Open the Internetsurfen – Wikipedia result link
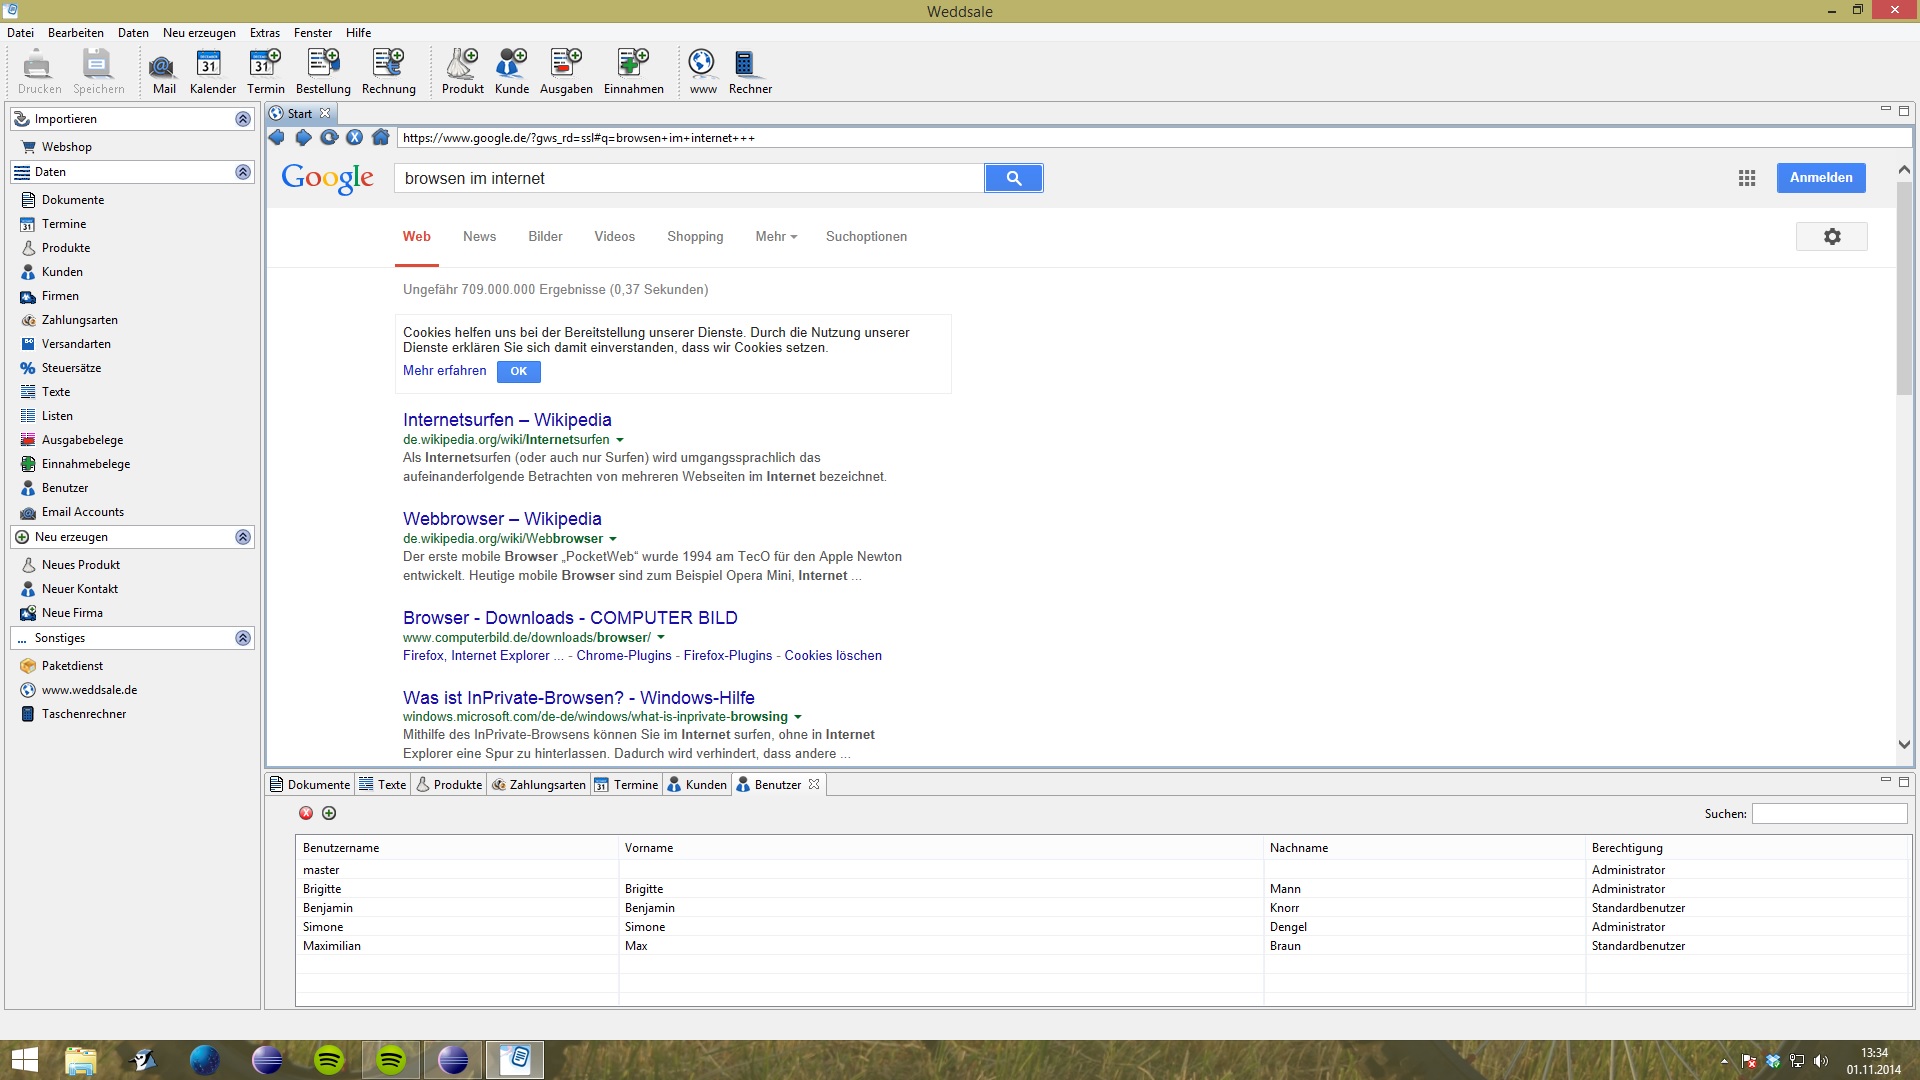 coord(506,420)
